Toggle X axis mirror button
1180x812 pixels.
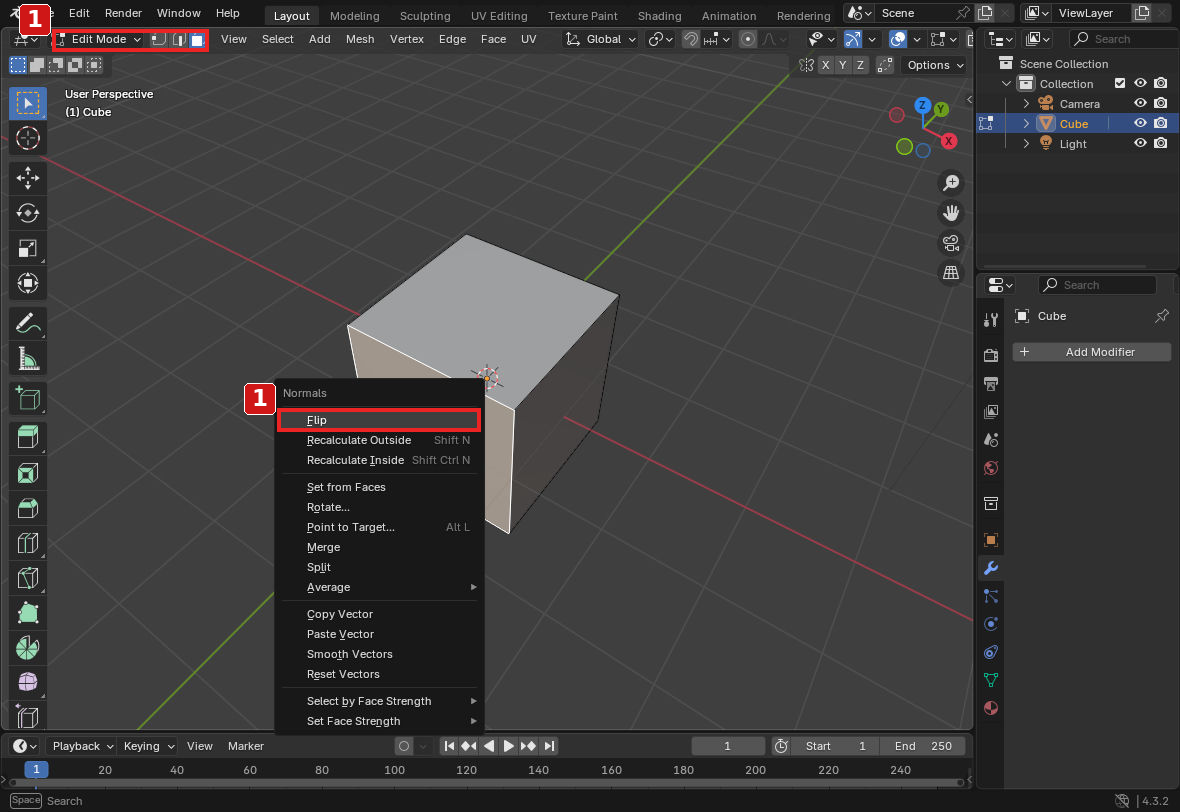pyautogui.click(x=826, y=65)
